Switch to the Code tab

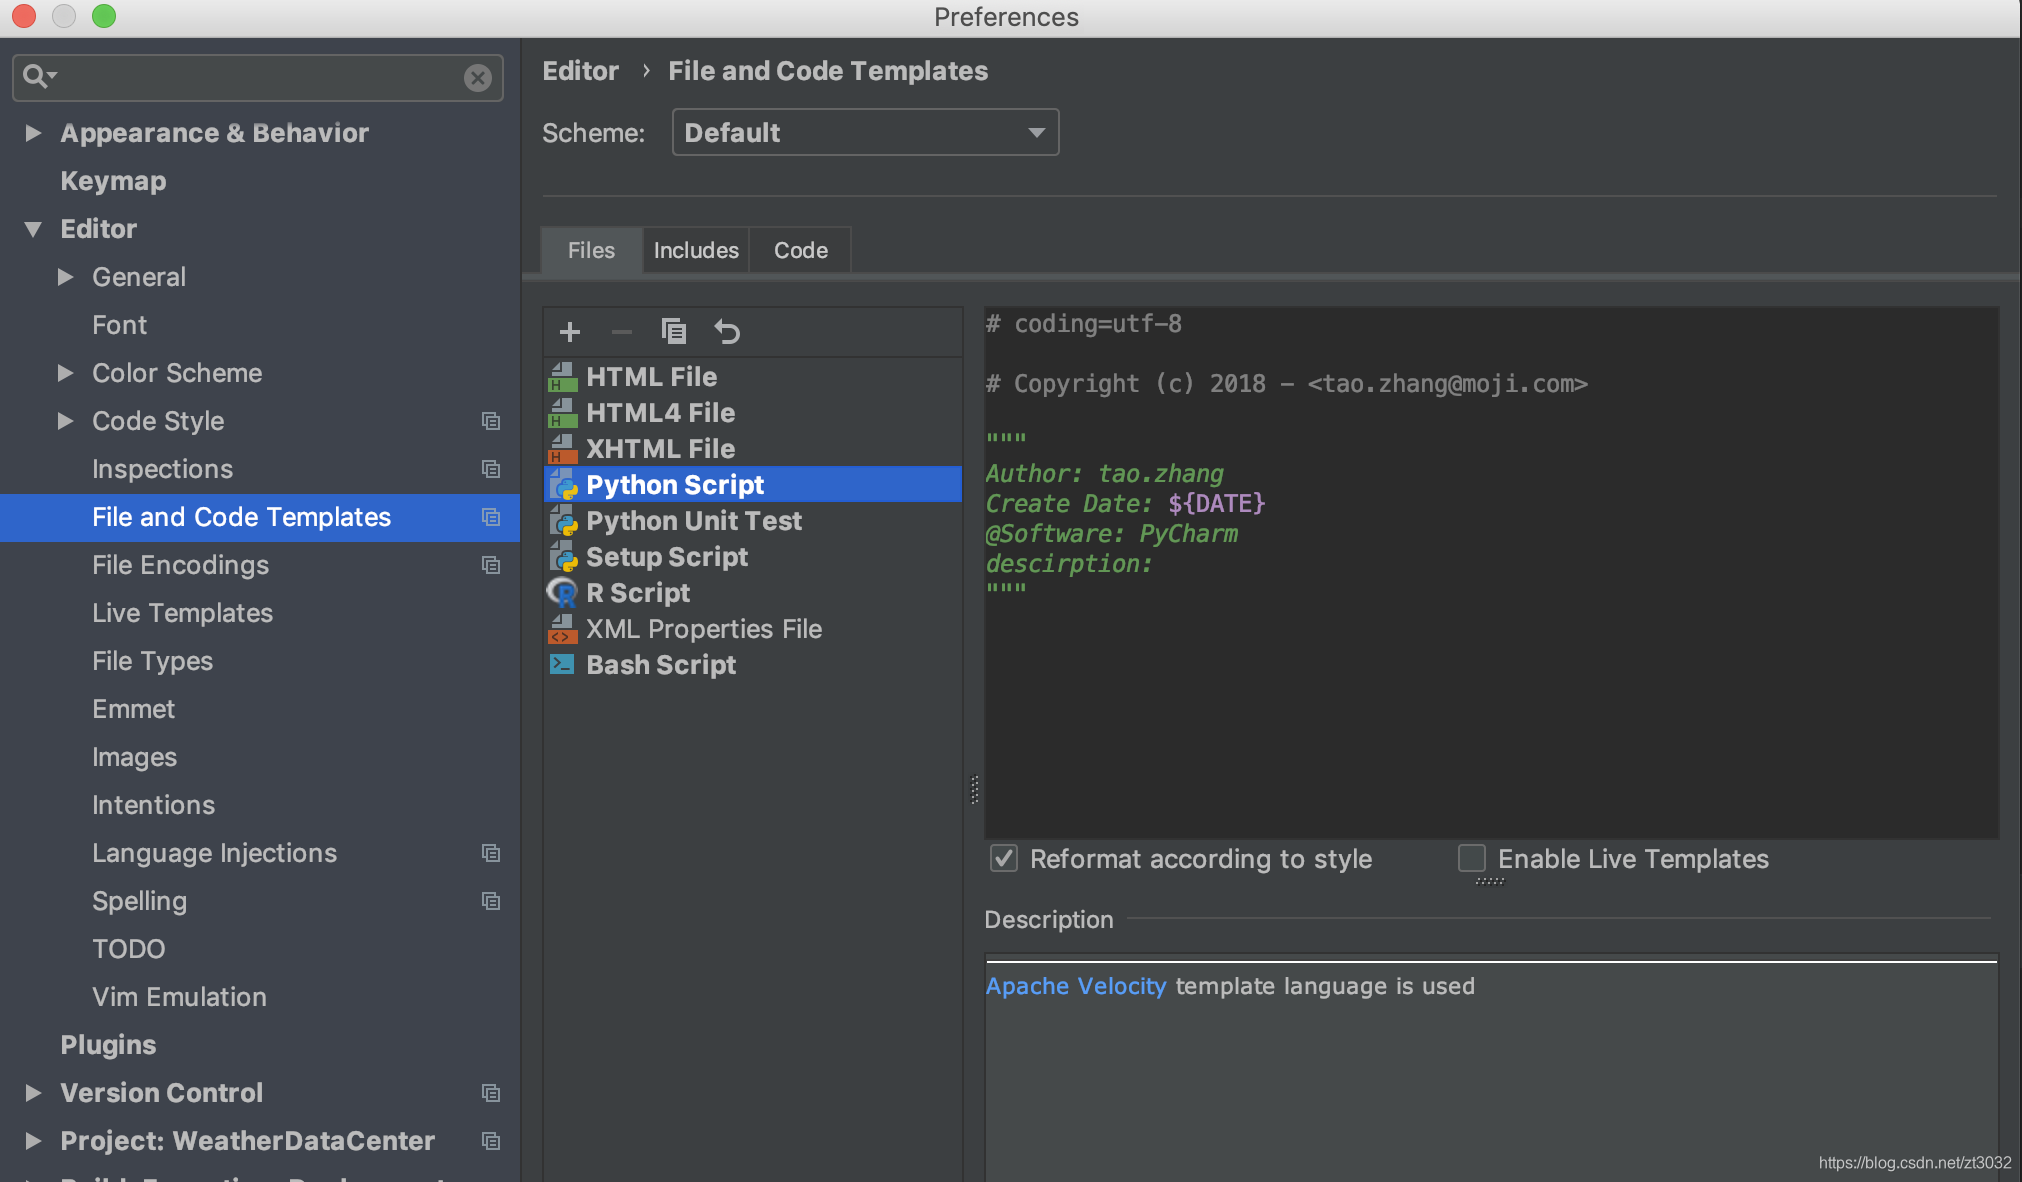pyautogui.click(x=799, y=250)
